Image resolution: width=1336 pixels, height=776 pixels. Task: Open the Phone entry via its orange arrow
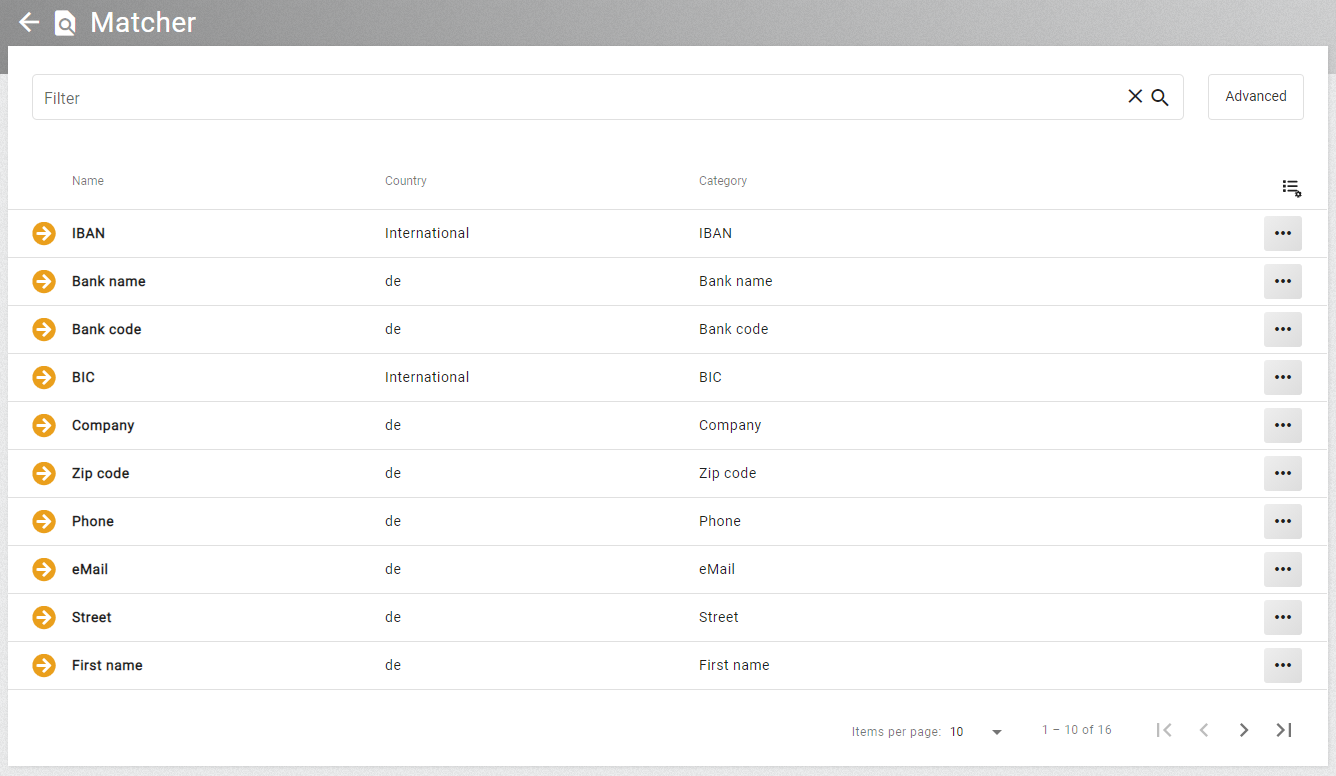43,521
